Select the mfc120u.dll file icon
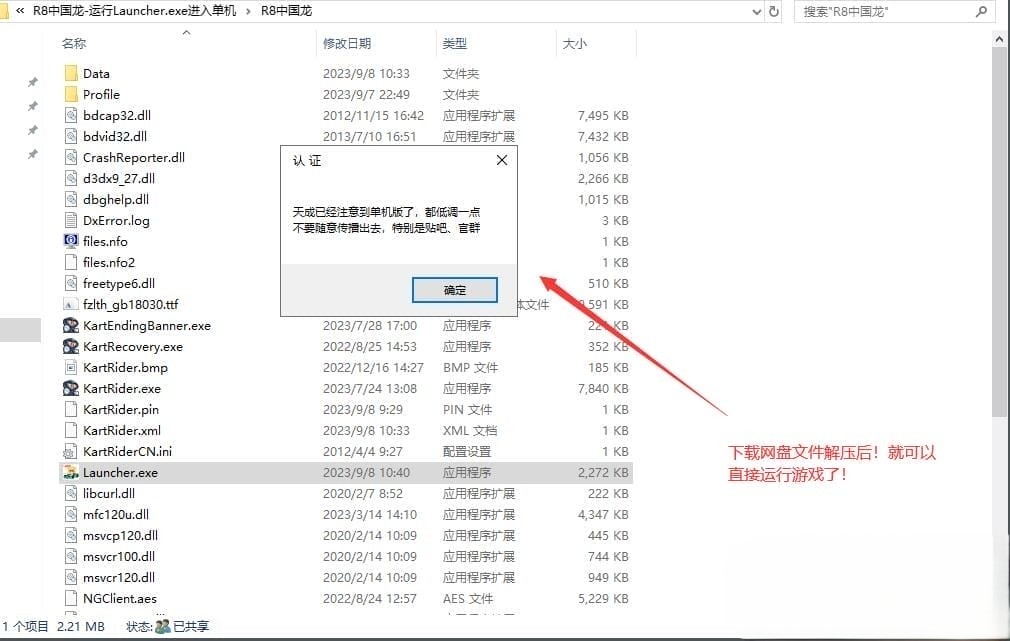 [71, 515]
